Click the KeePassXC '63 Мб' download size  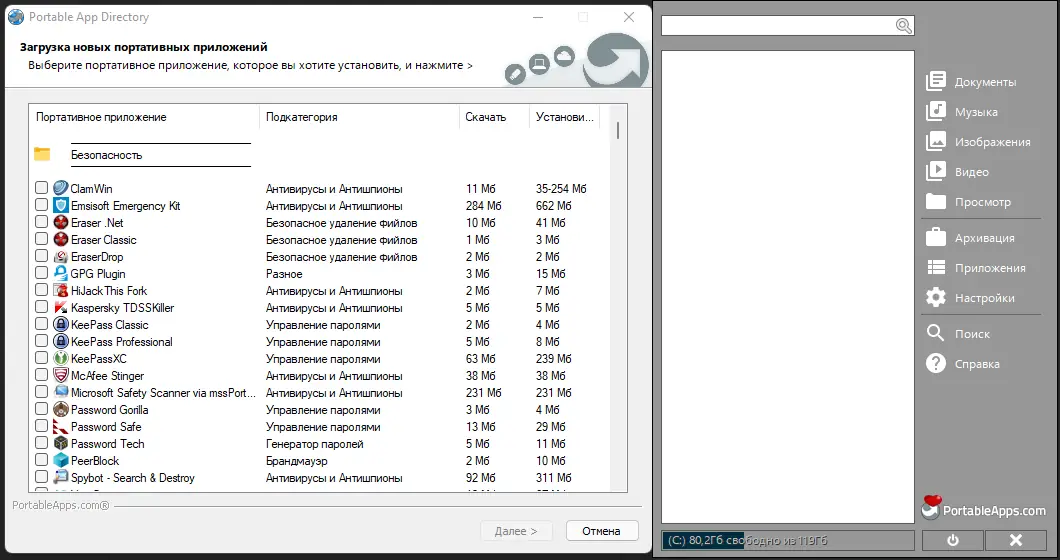click(x=481, y=358)
